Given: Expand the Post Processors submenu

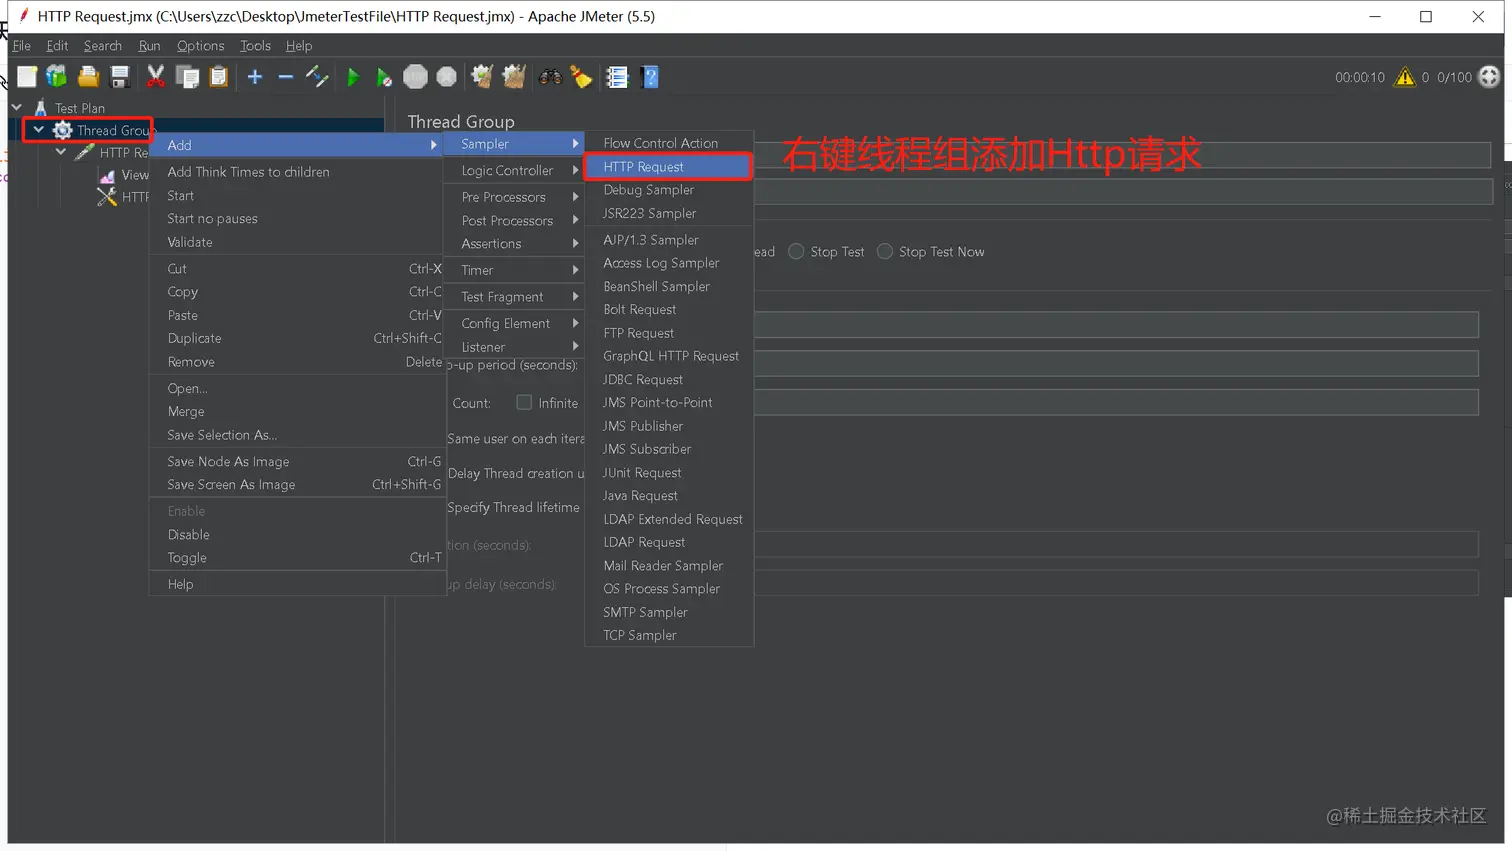Looking at the screenshot, I should click(515, 220).
